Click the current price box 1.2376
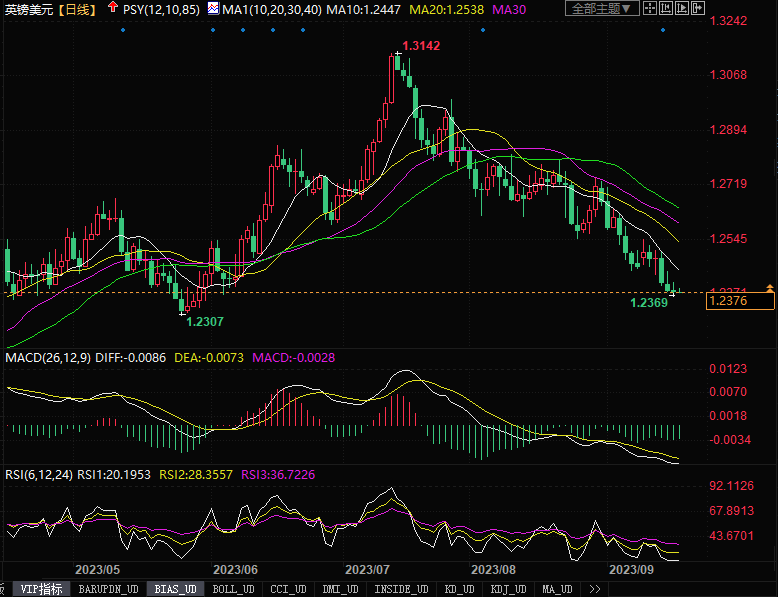This screenshot has width=778, height=597. (x=738, y=301)
